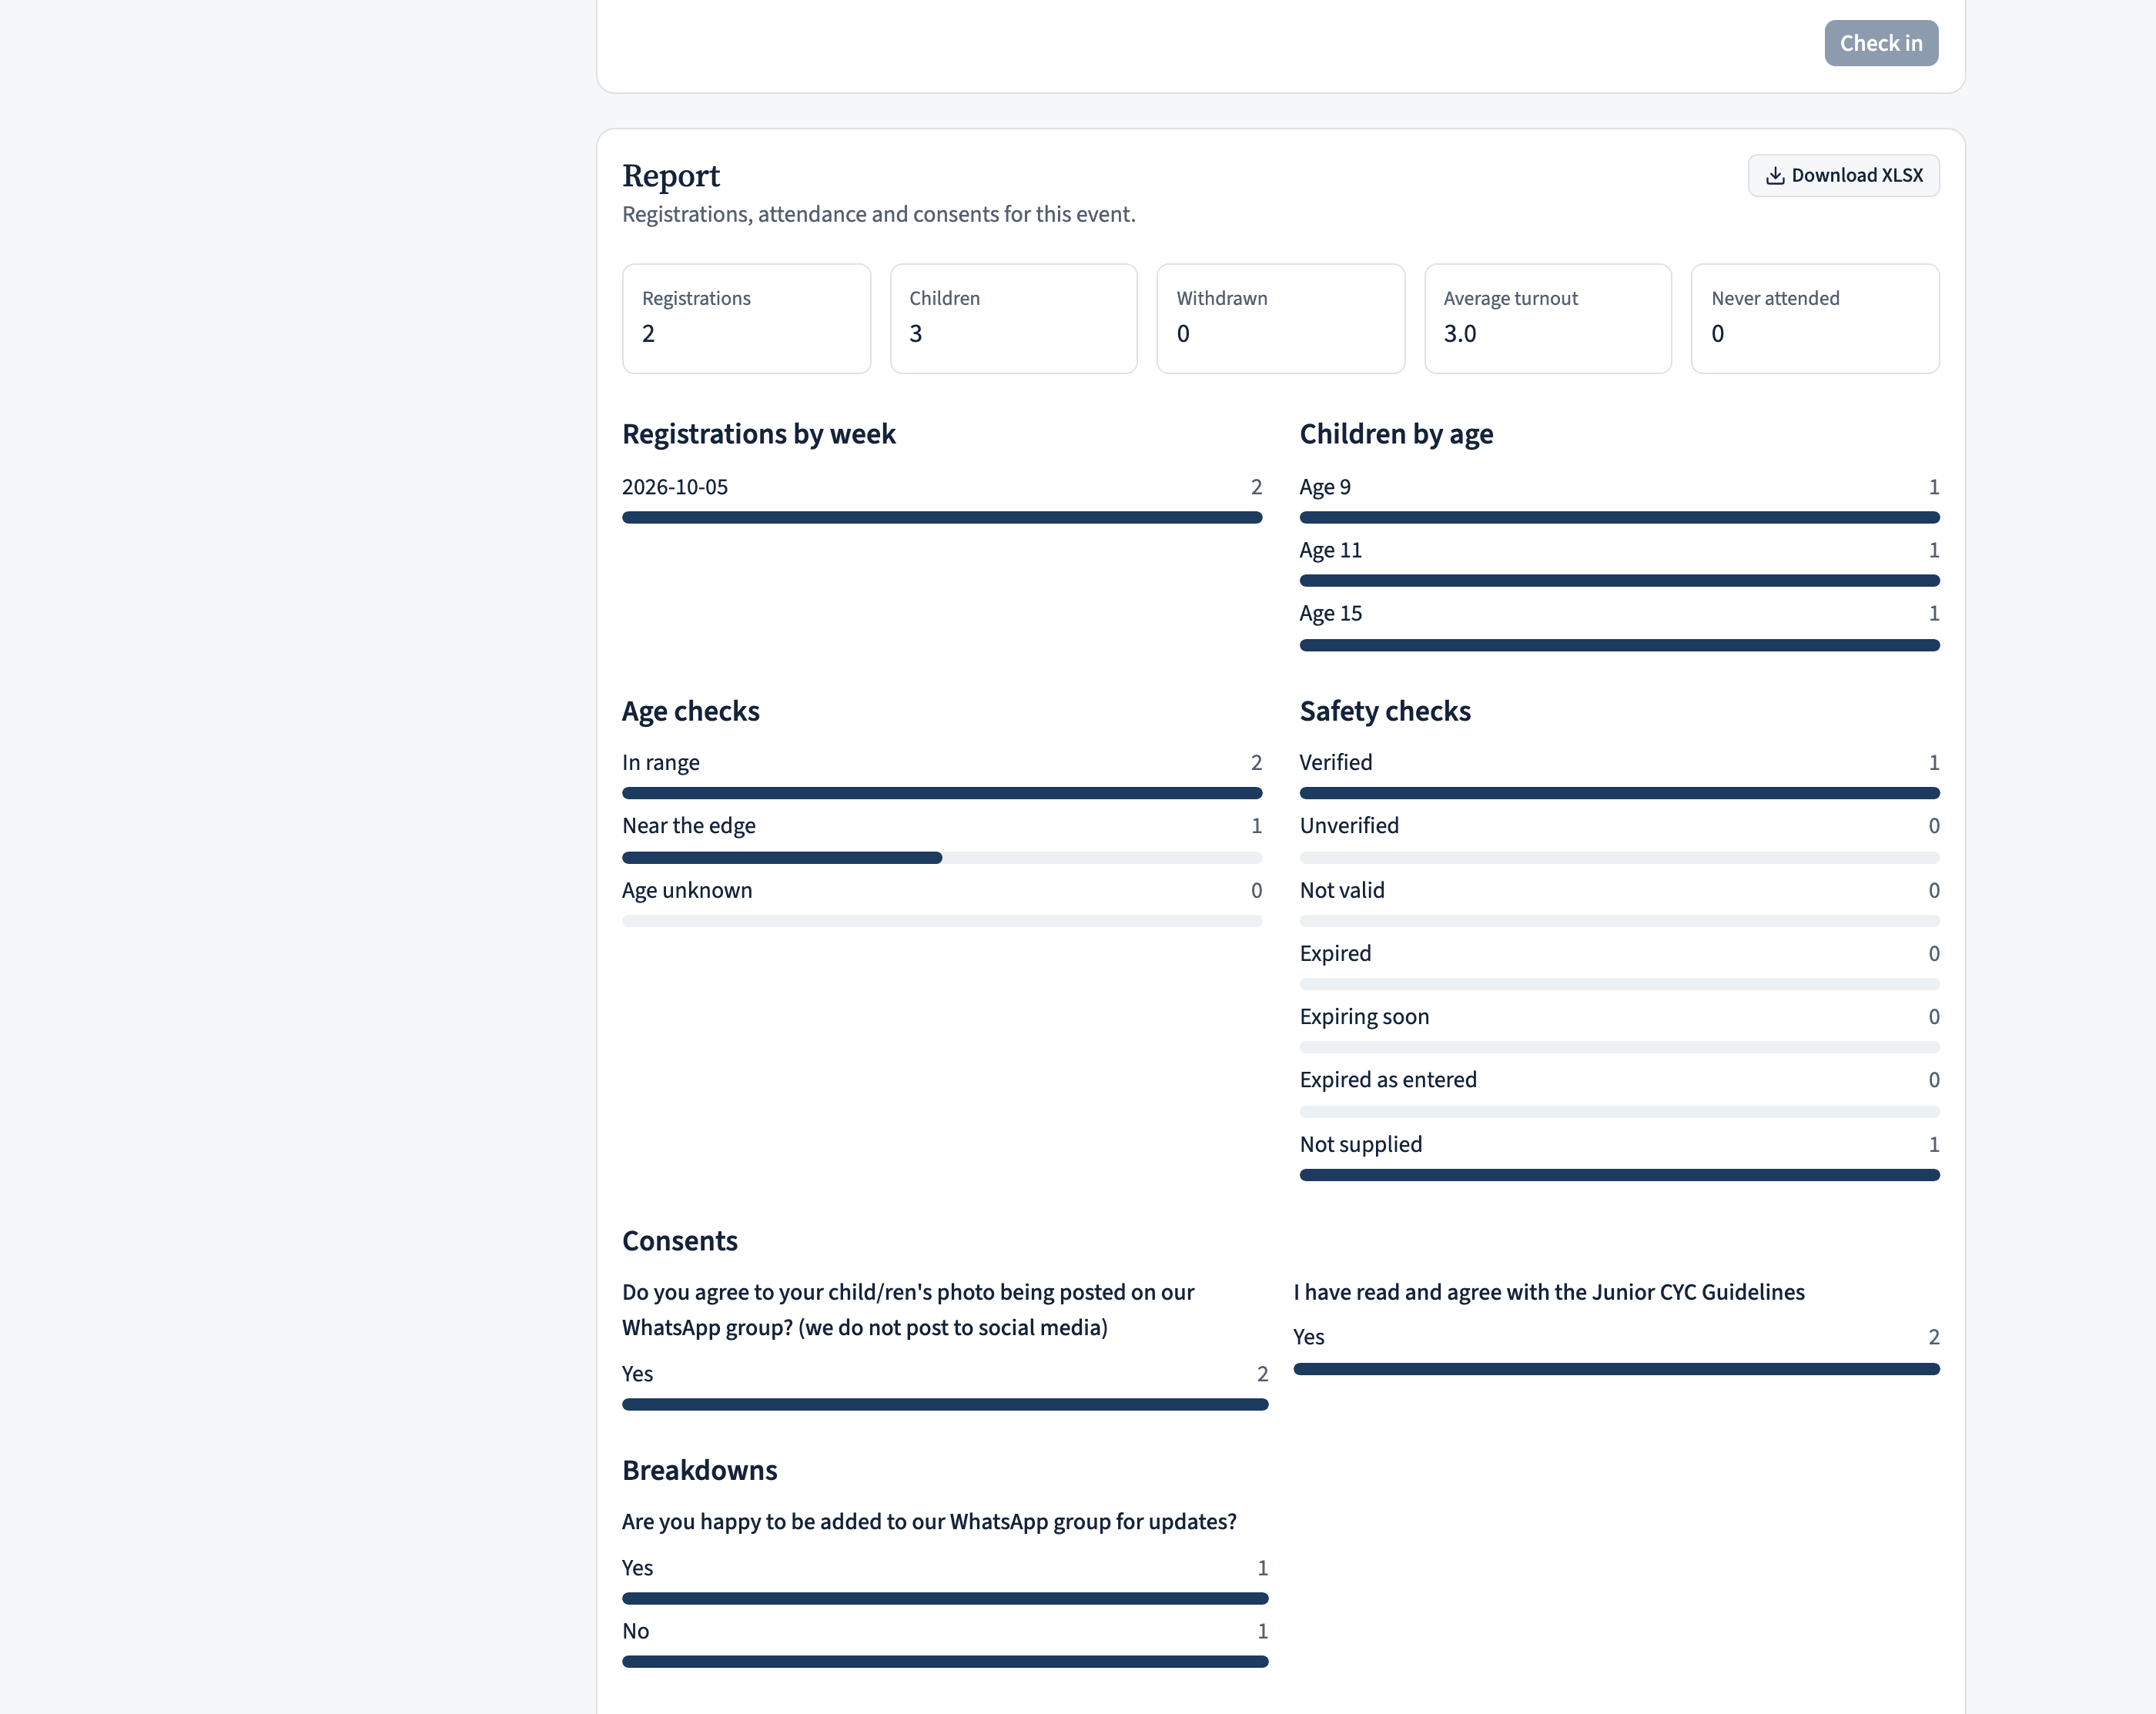Select the Children stat card

pyautogui.click(x=1013, y=318)
